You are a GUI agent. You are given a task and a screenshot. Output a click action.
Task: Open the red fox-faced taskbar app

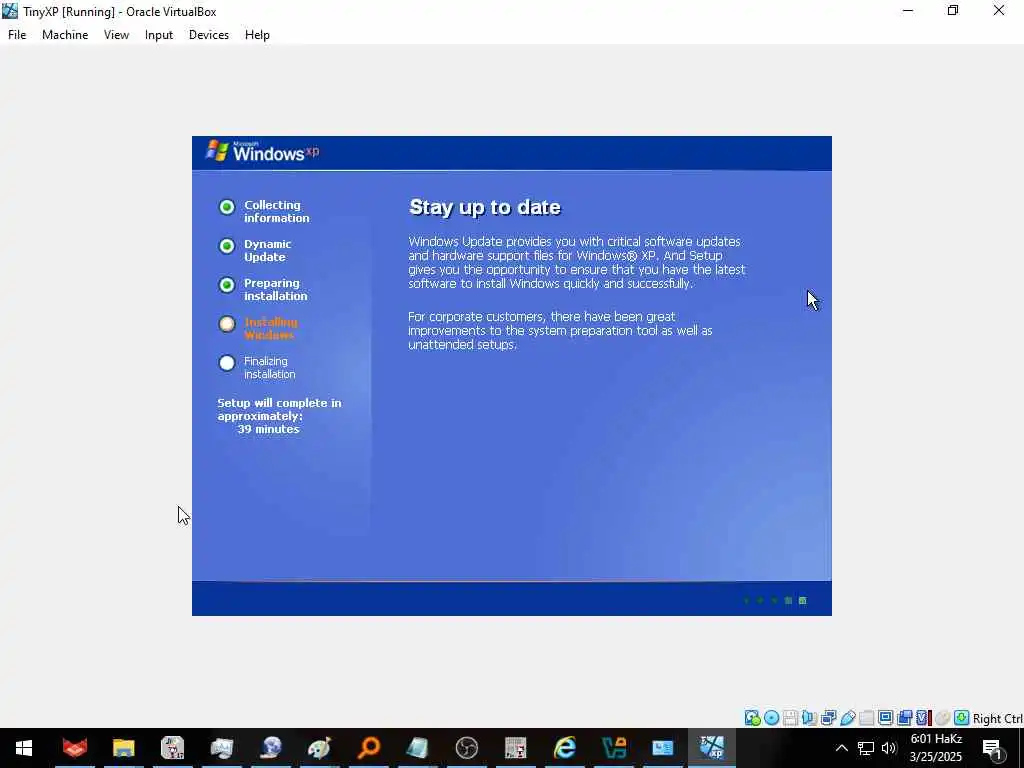[x=74, y=748]
